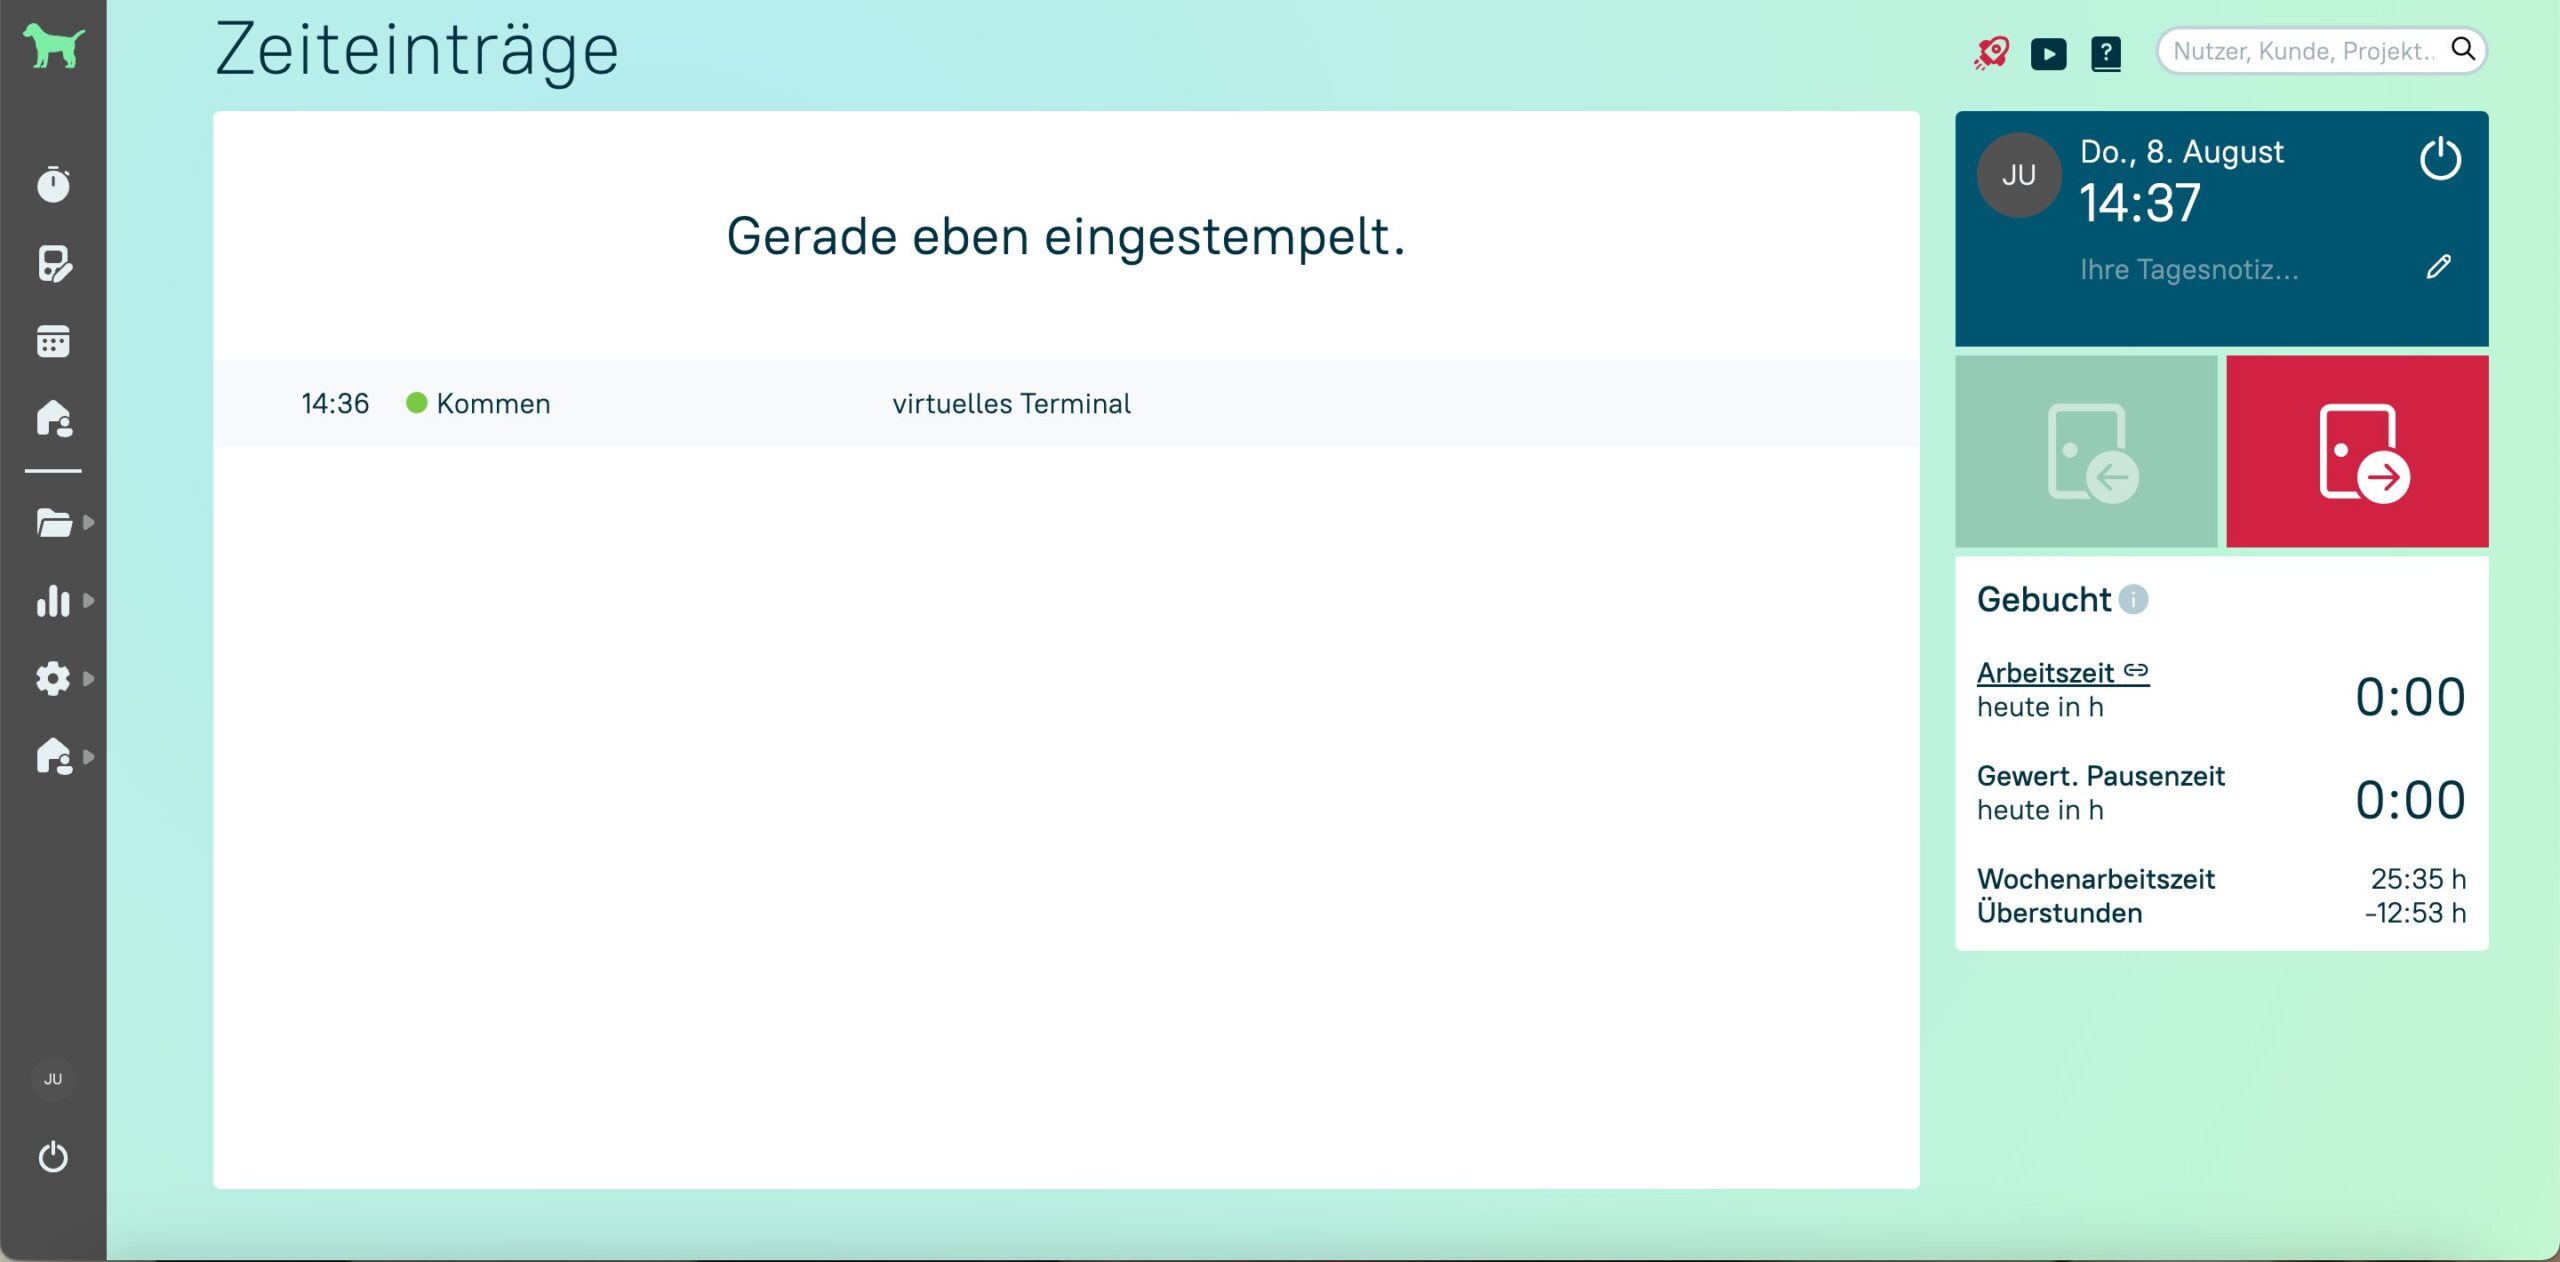
Task: Click the power icon in date card
Action: pyautogui.click(x=2440, y=158)
